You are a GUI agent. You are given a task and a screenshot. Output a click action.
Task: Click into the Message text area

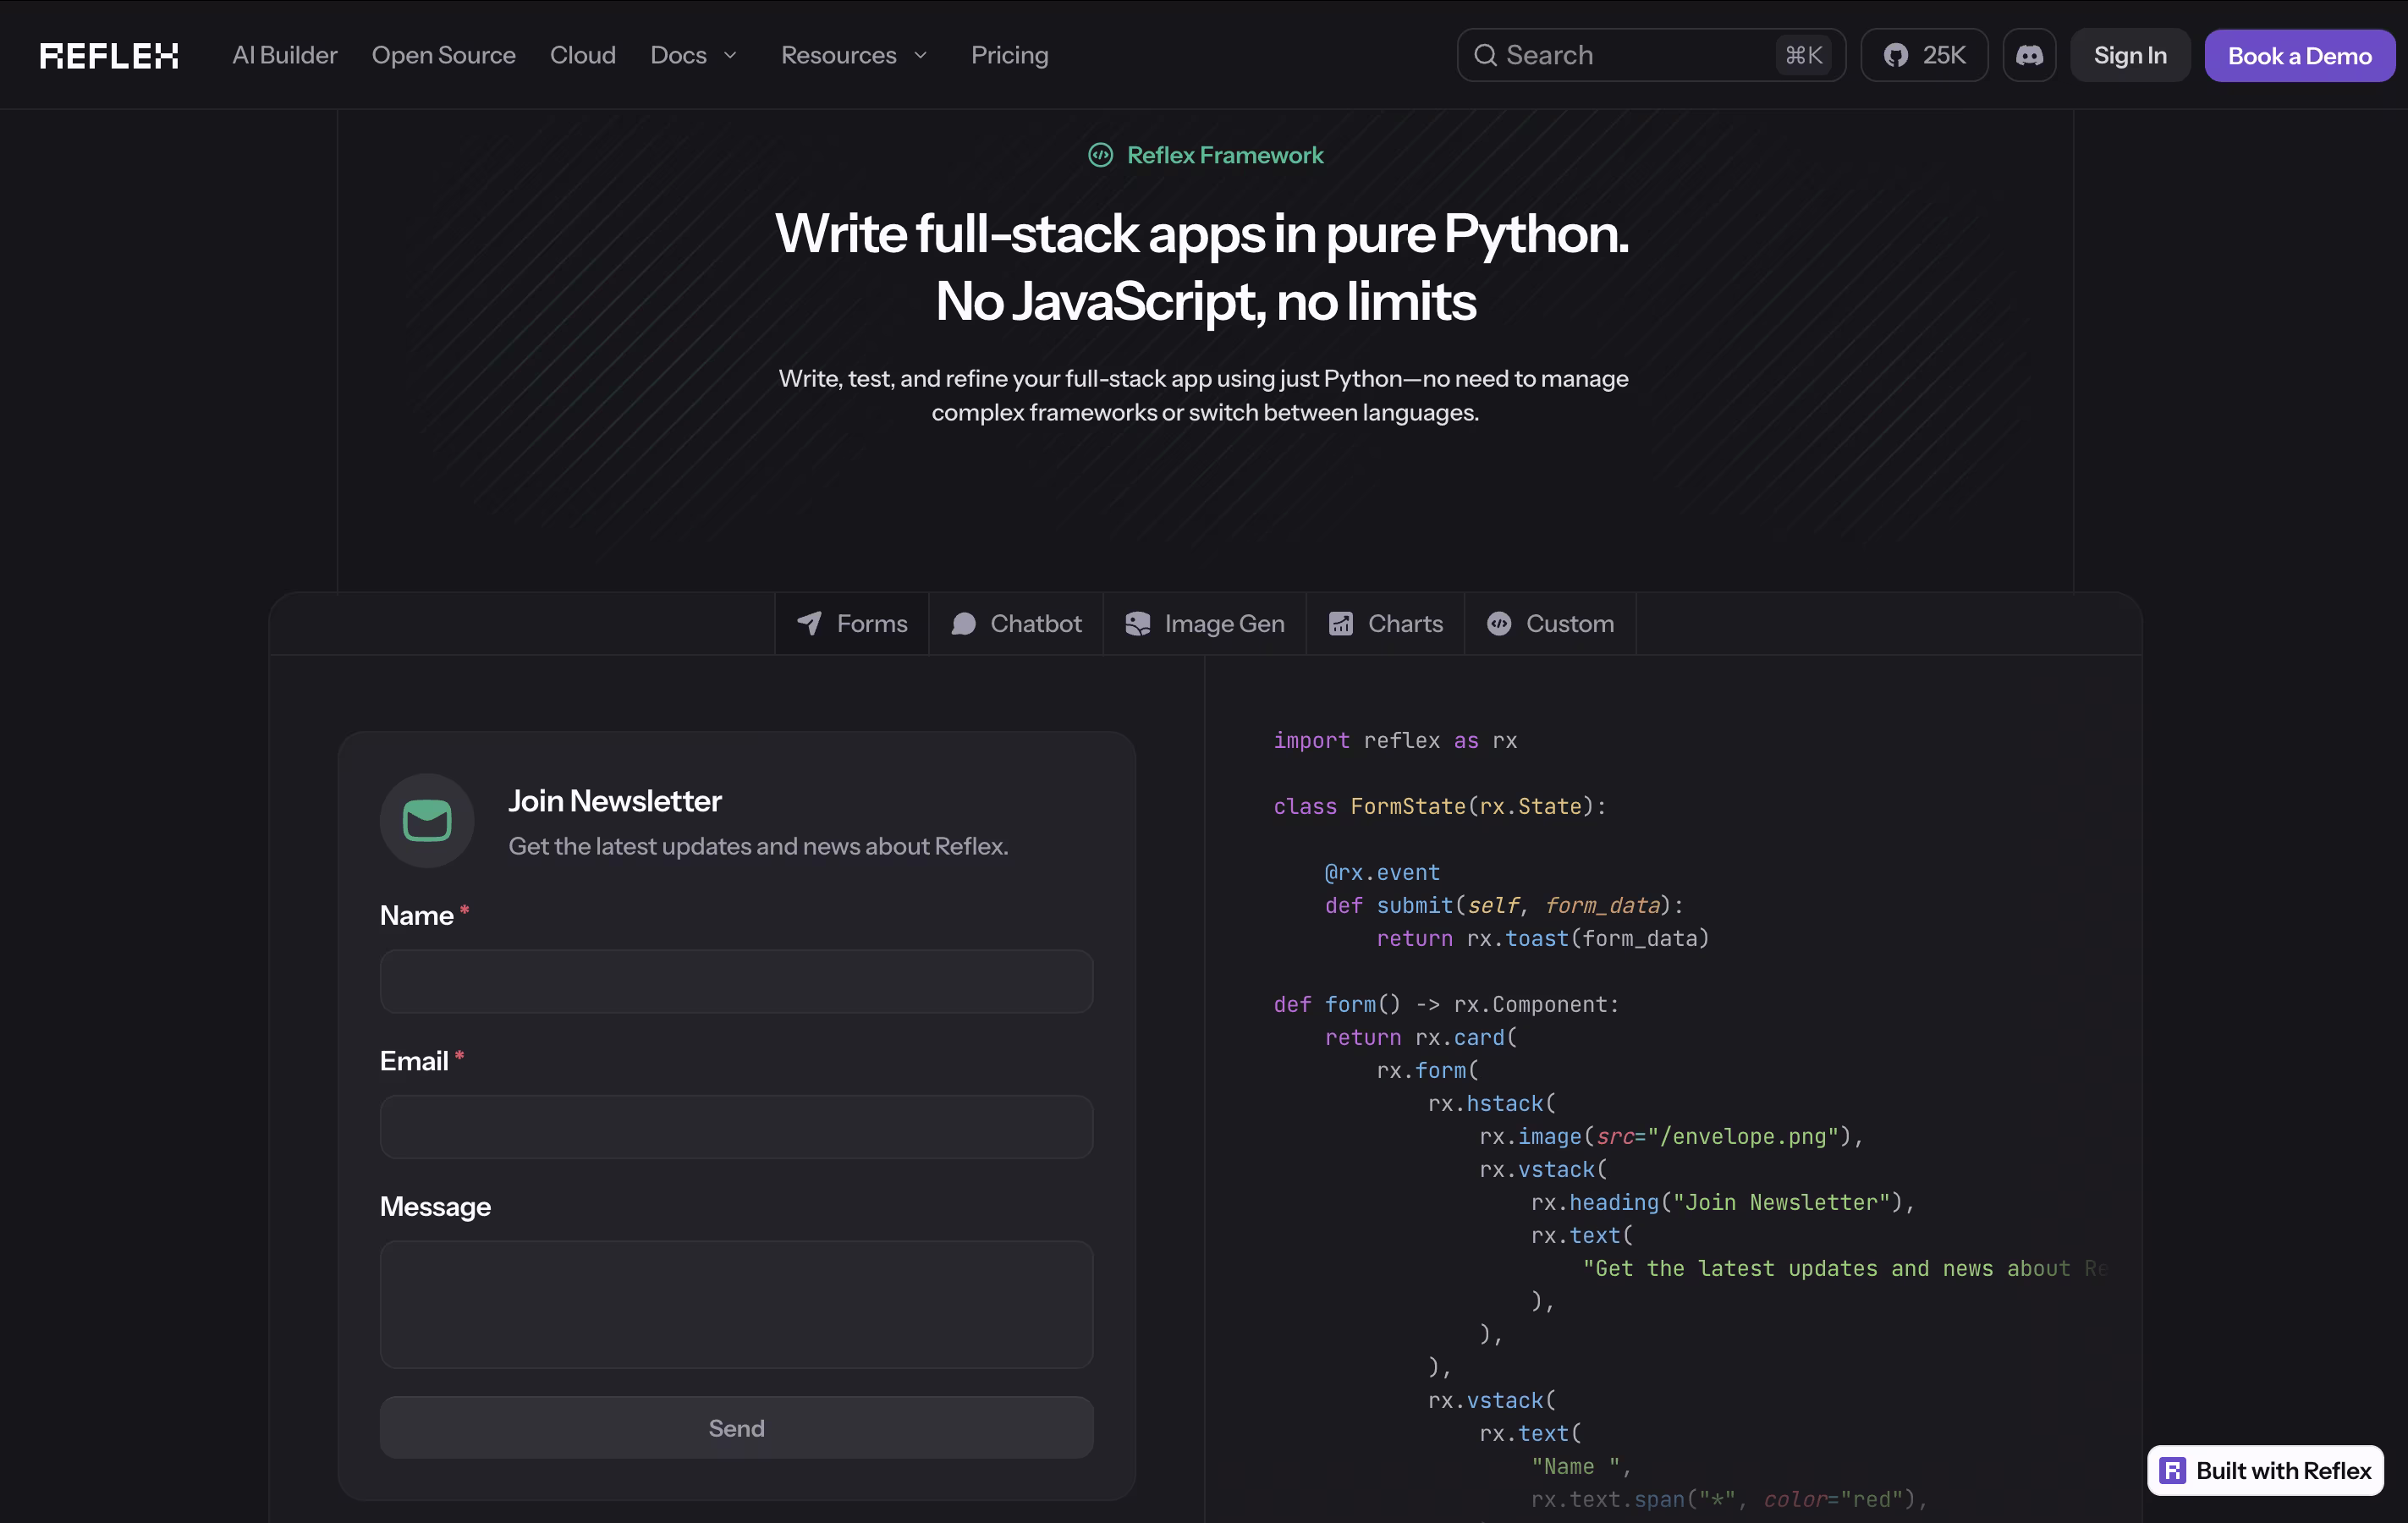tap(736, 1304)
